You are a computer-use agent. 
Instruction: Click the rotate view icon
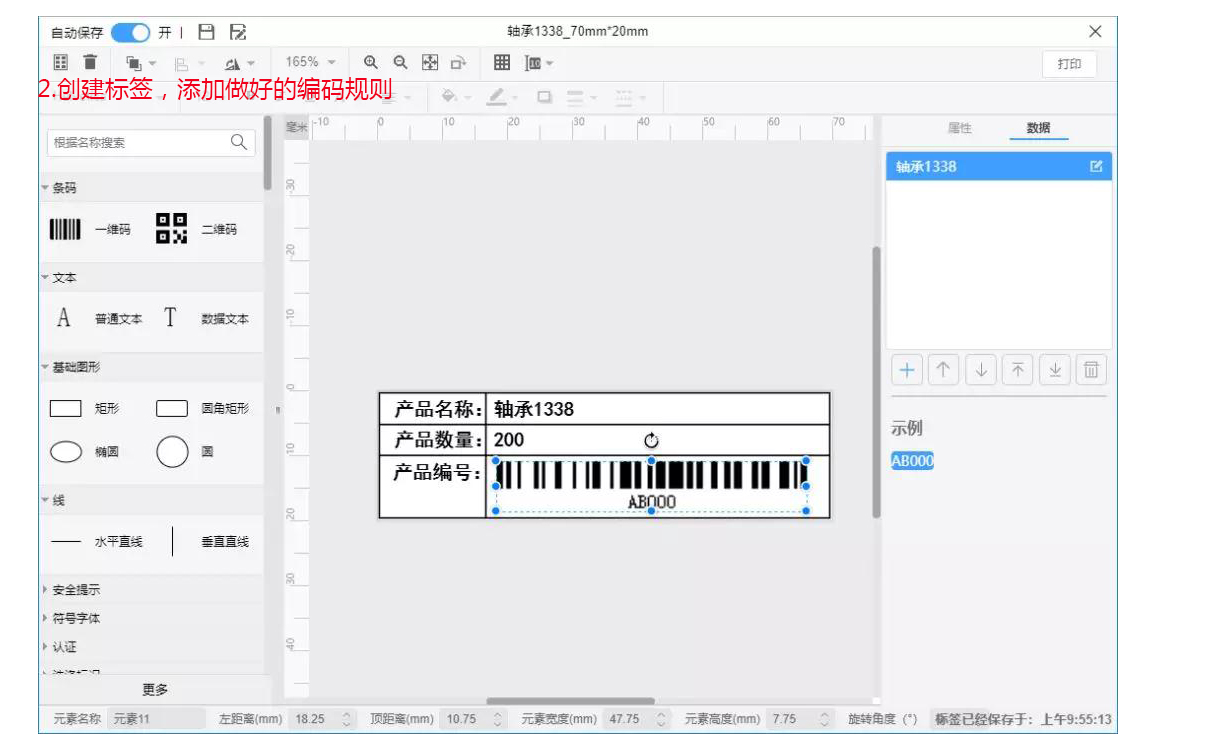pyautogui.click(x=458, y=63)
